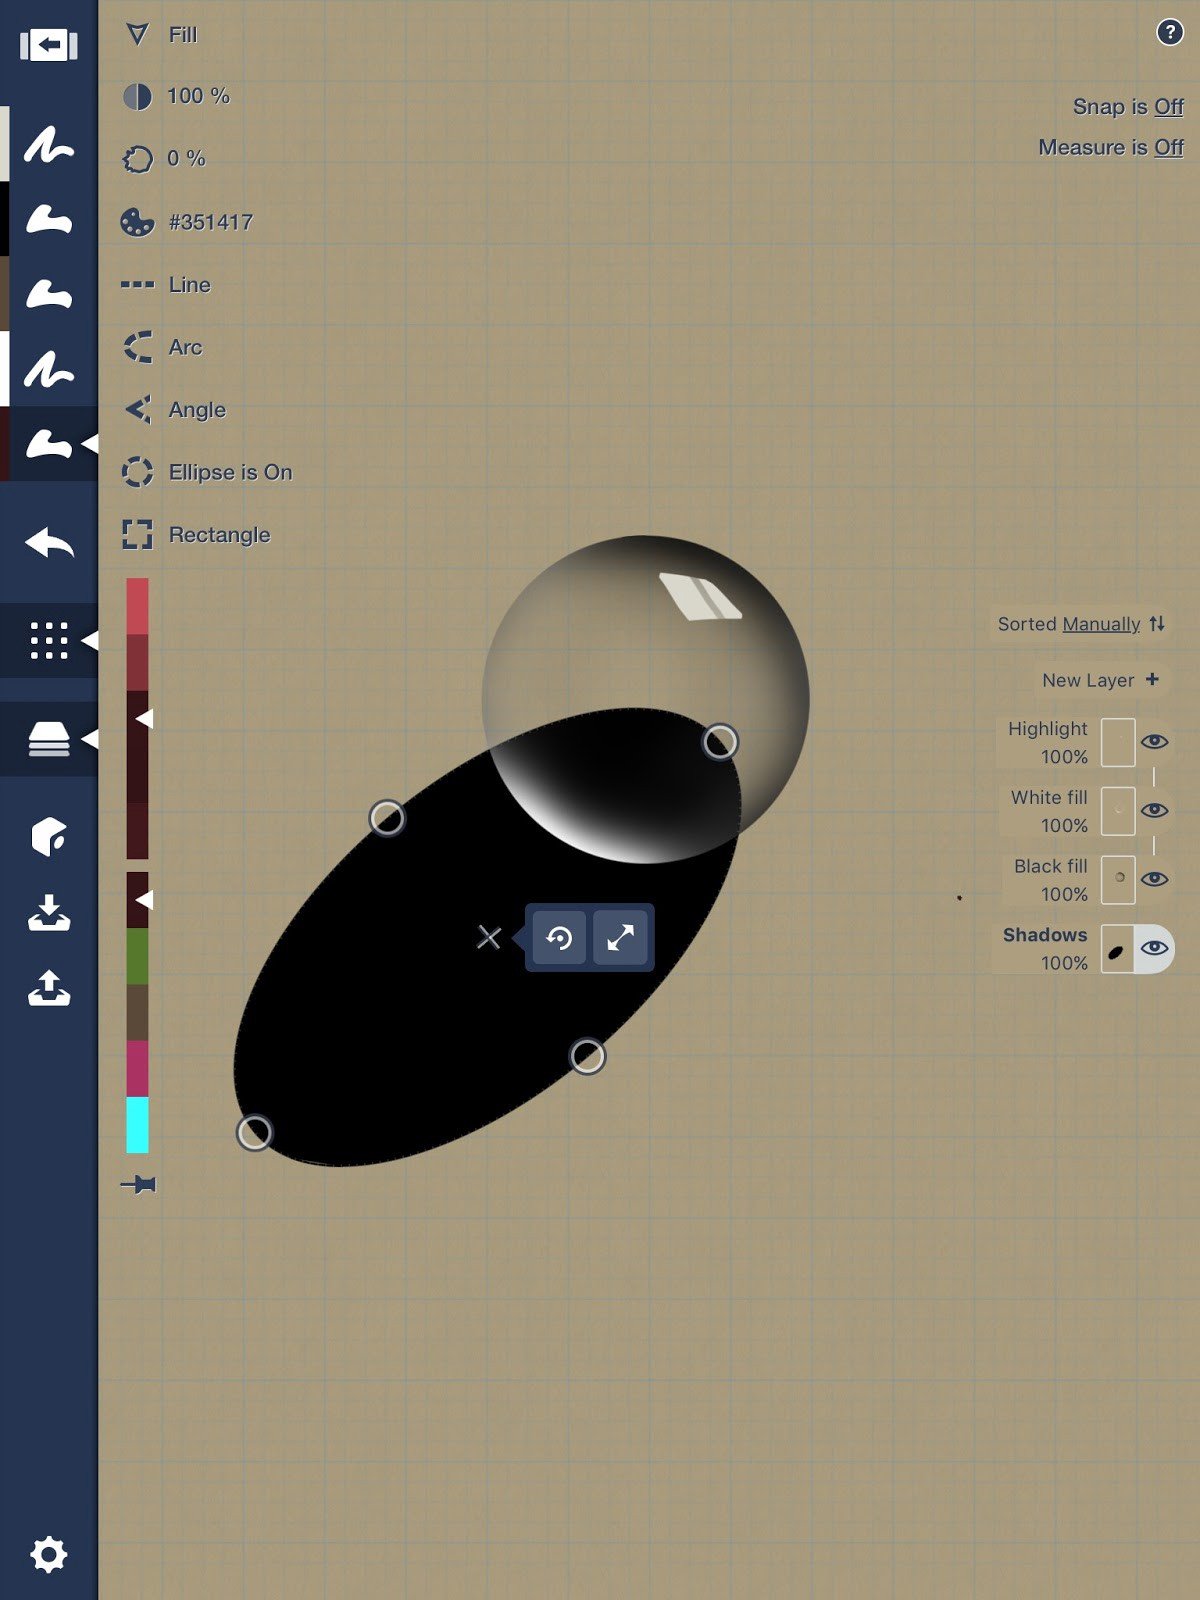This screenshot has width=1200, height=1600.
Task: Open the Help question mark
Action: coord(1170,32)
